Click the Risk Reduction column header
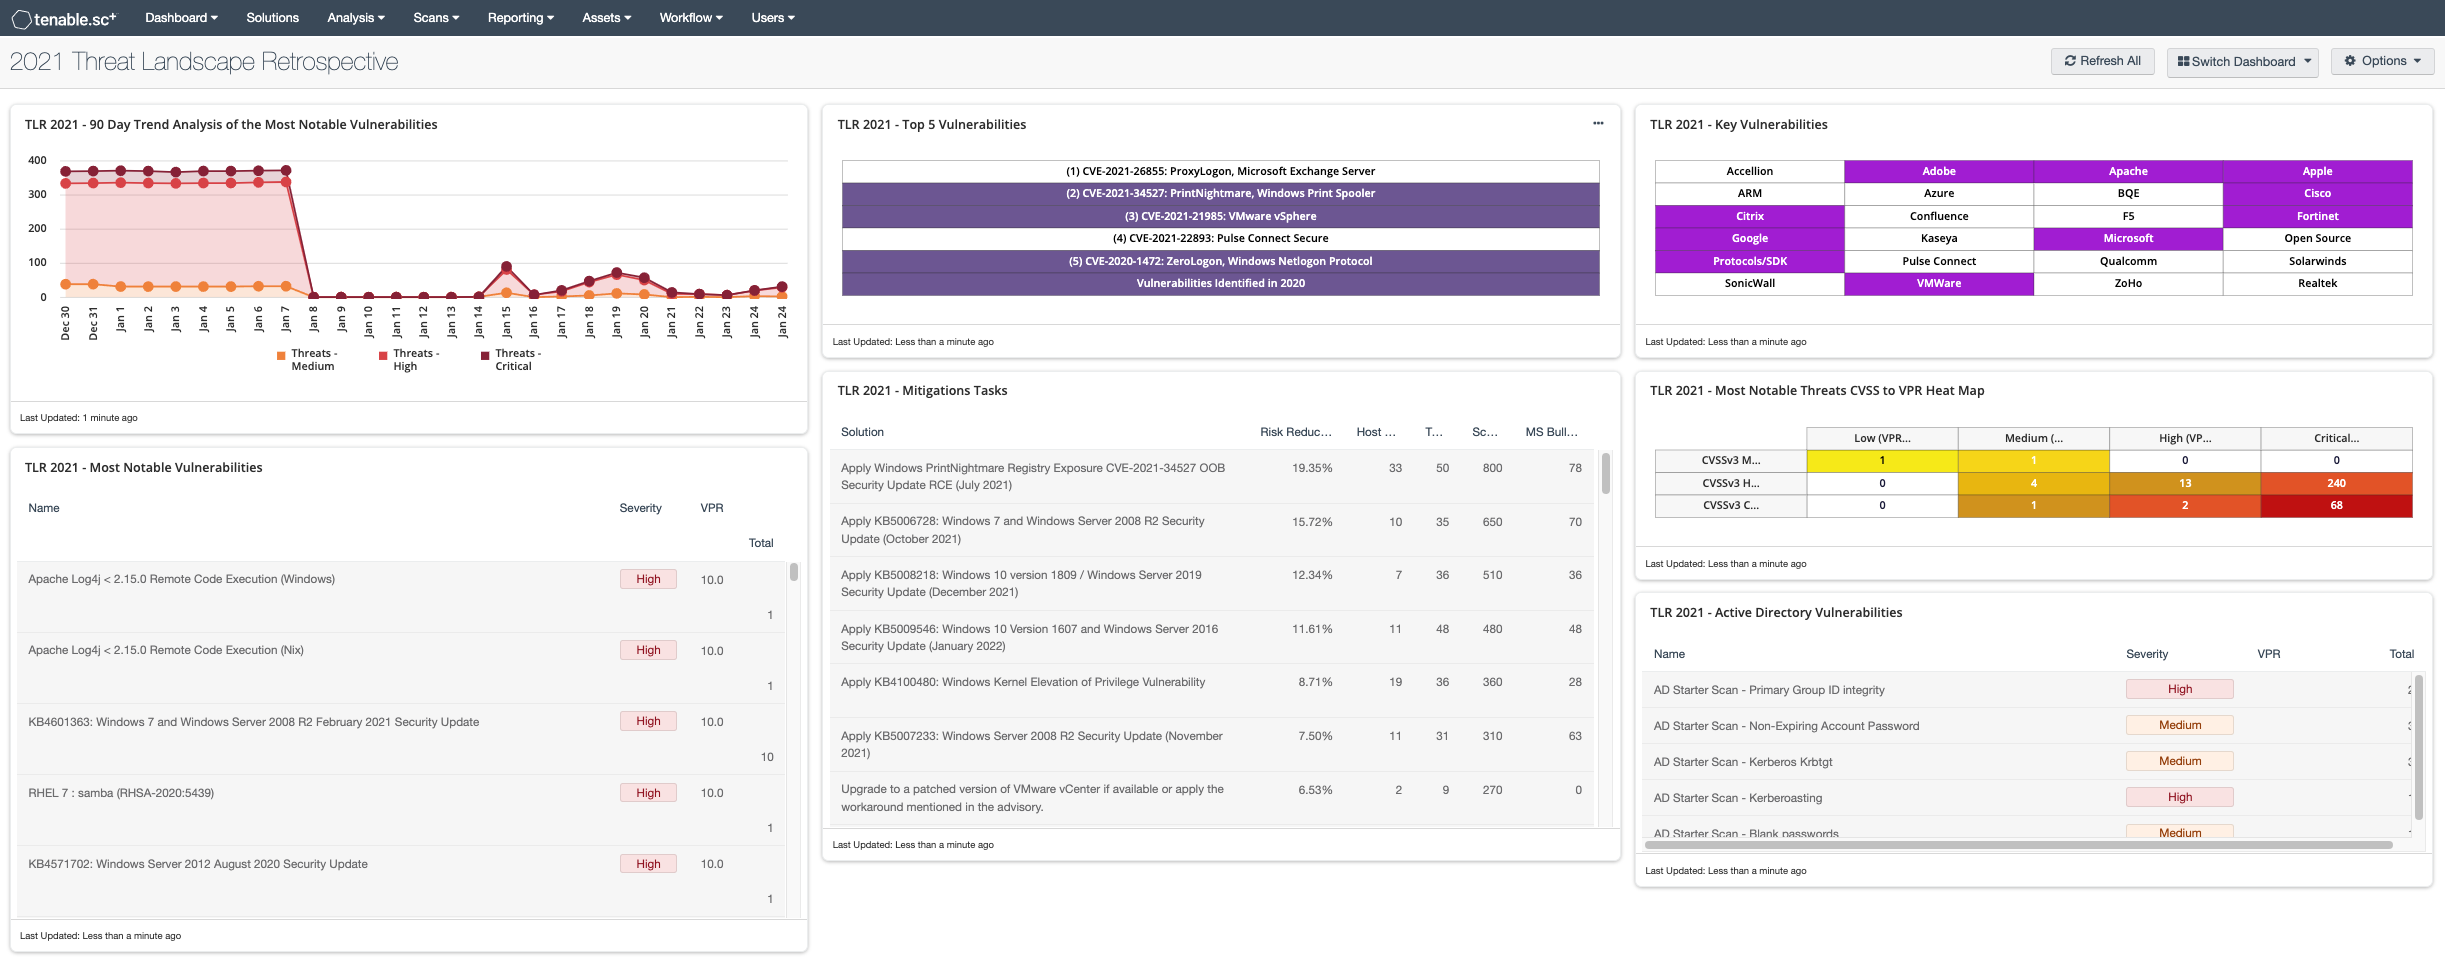This screenshot has width=2445, height=964. point(1295,432)
